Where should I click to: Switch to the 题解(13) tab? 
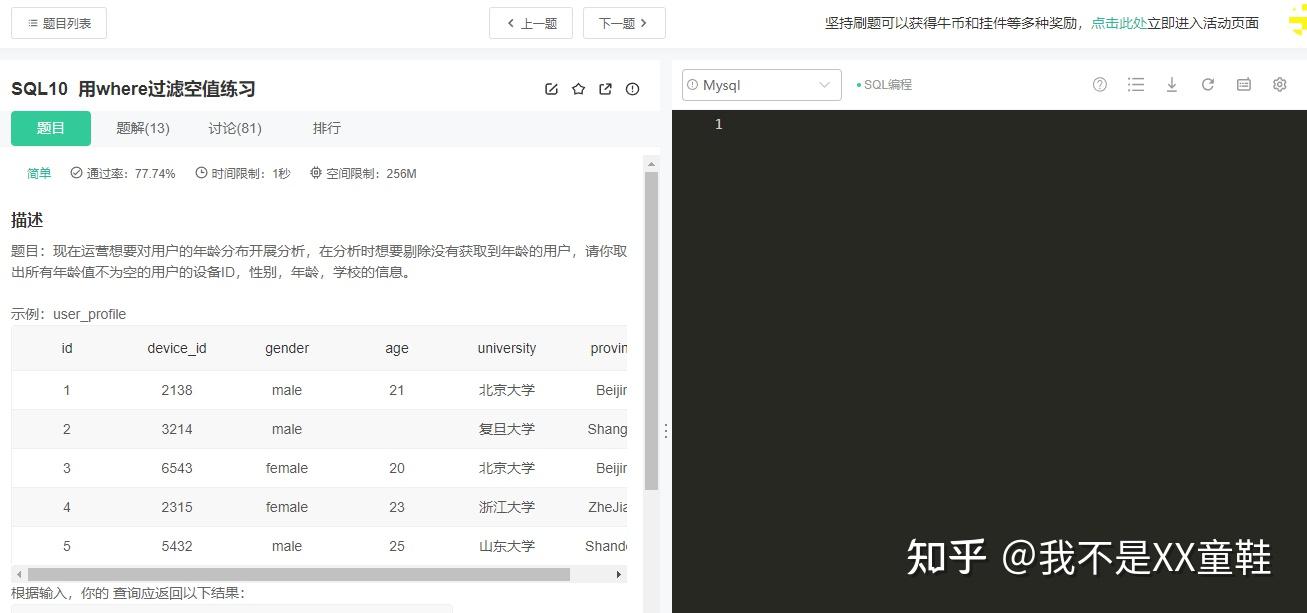point(143,128)
